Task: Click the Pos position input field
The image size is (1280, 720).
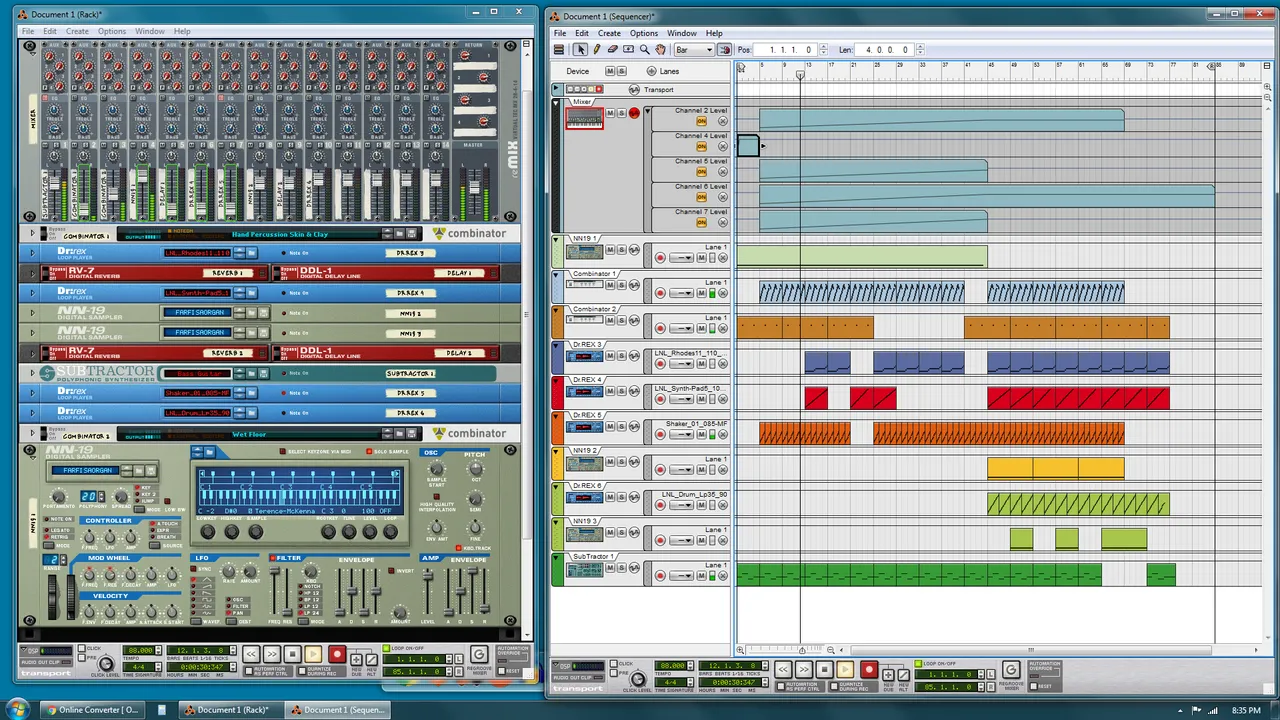Action: pos(787,49)
